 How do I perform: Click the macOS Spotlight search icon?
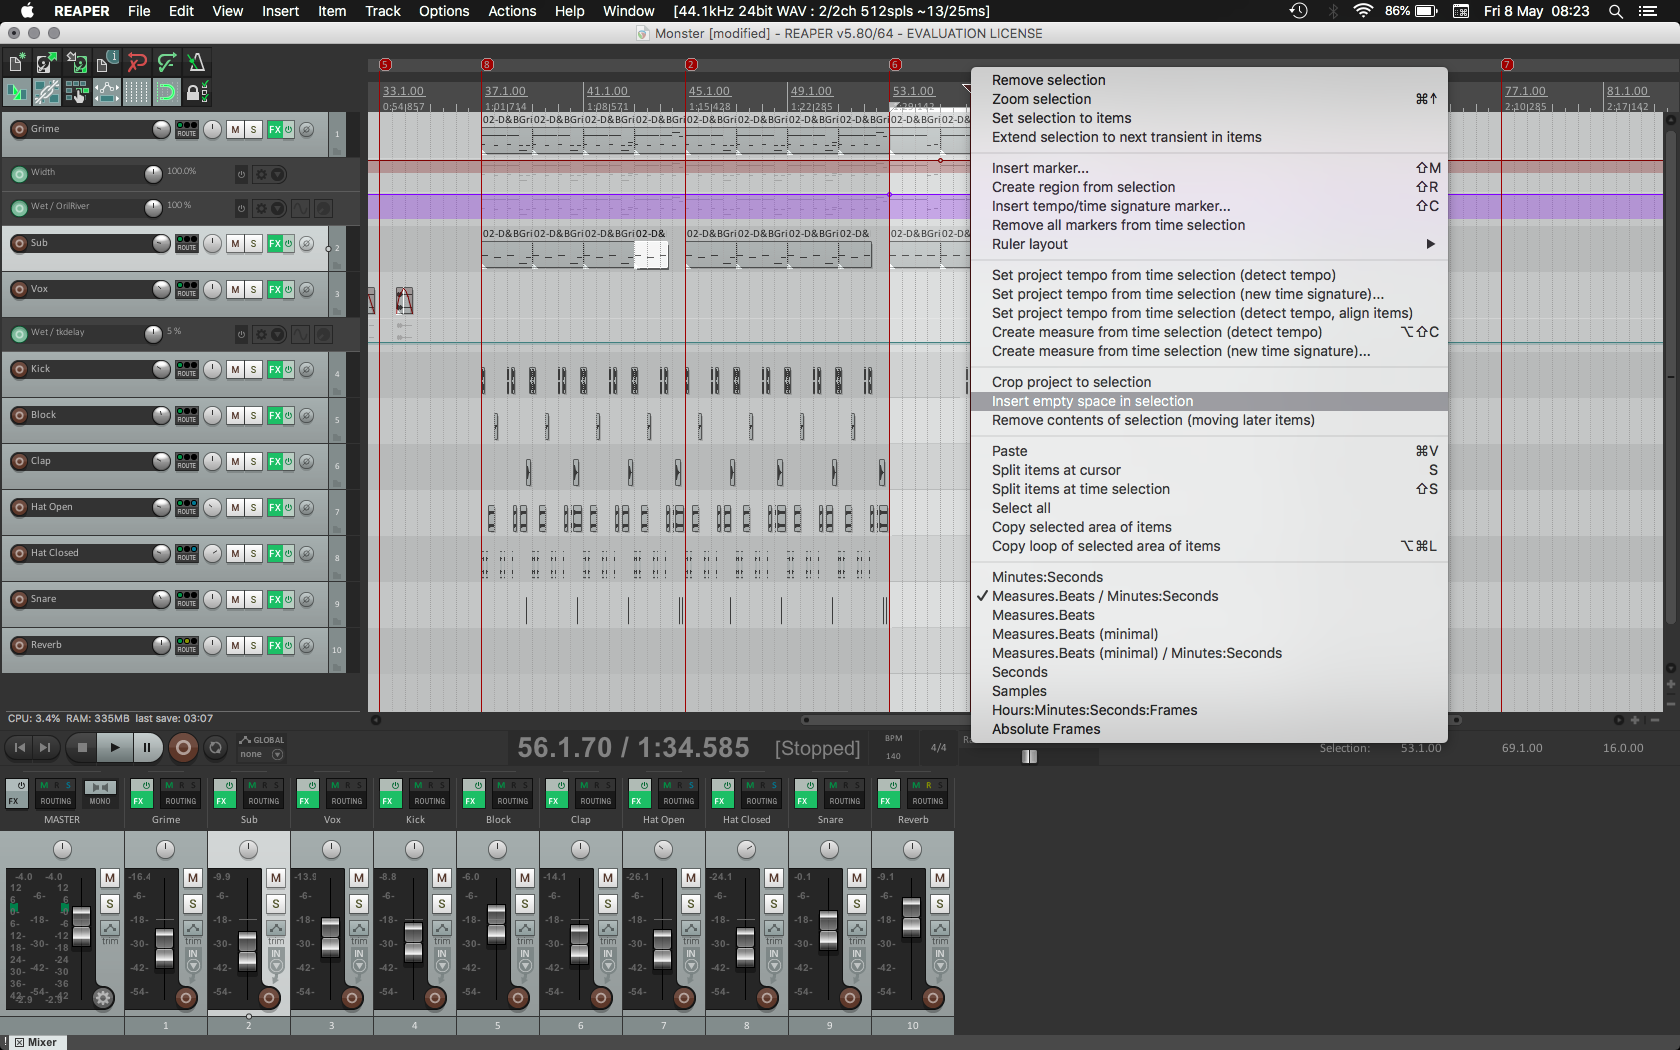pyautogui.click(x=1615, y=11)
